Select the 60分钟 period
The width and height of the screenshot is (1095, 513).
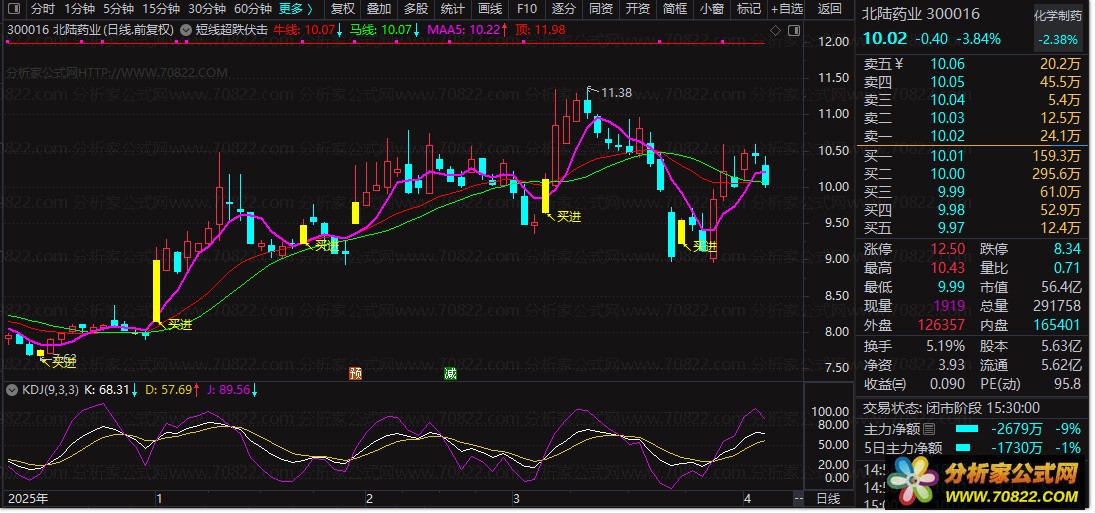[x=253, y=9]
